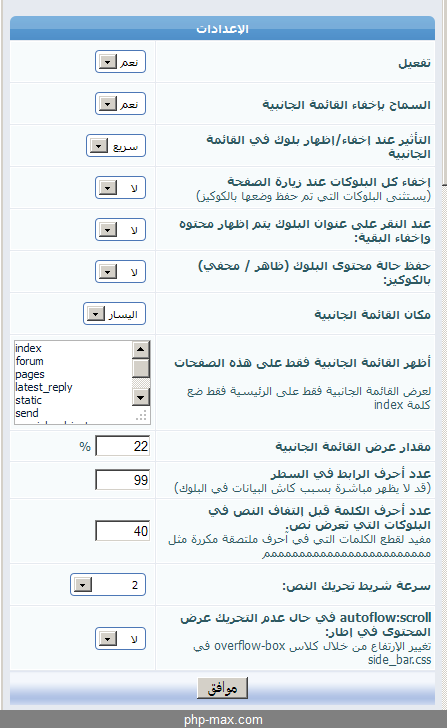The image size is (447, 728).
Task: Click the الإعدادات panel header
Action: 222,28
